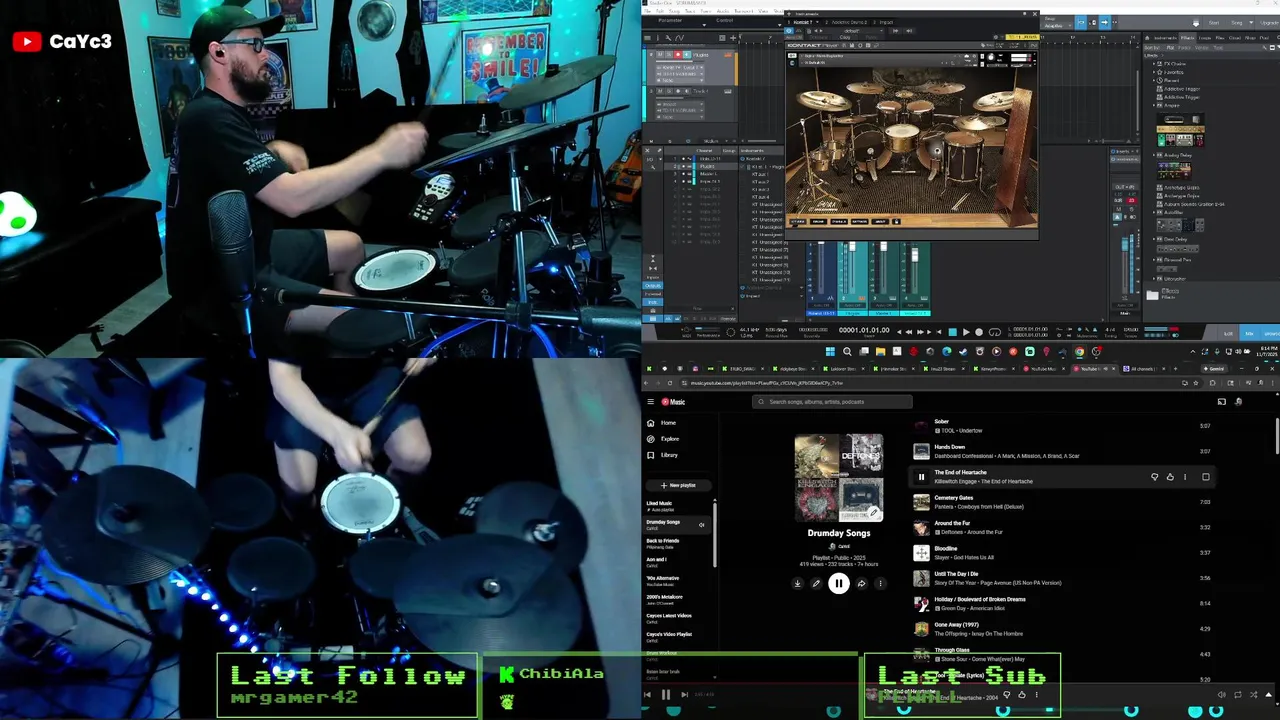Stop the Studio One transport
Screen dimensions: 1280x720
click(x=952, y=332)
